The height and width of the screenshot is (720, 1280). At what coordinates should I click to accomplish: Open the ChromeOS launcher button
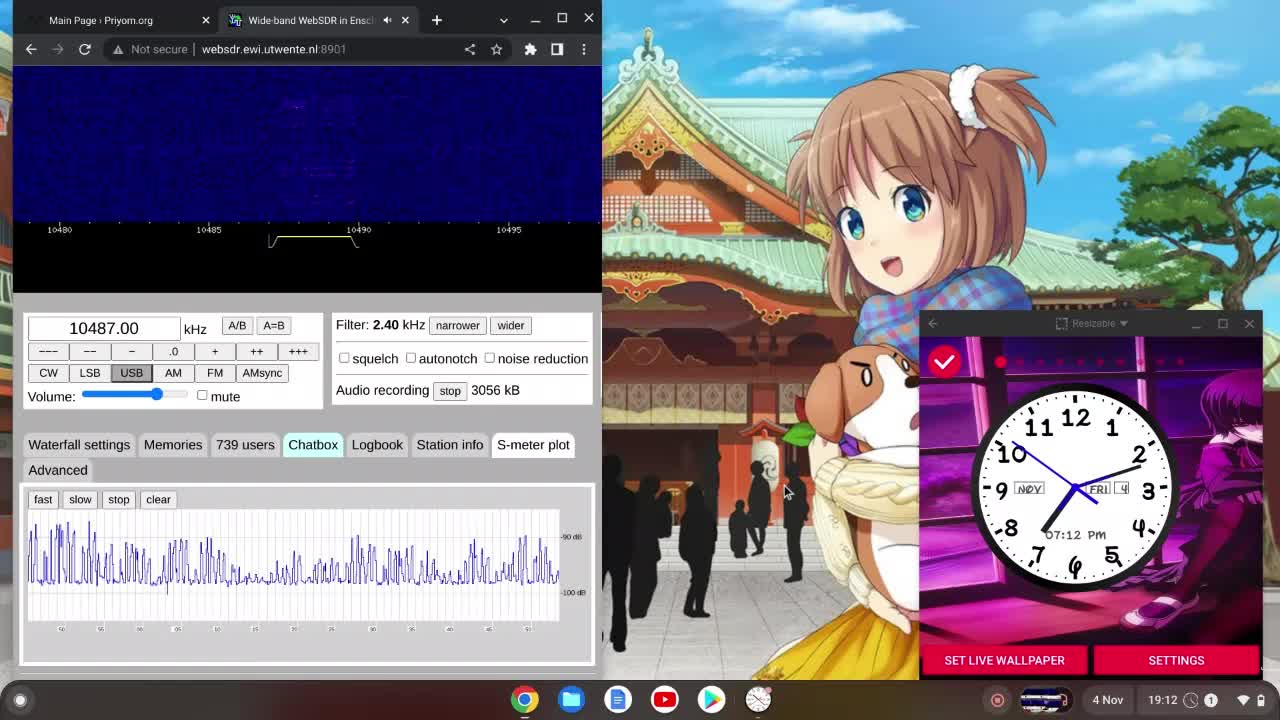pos(20,700)
